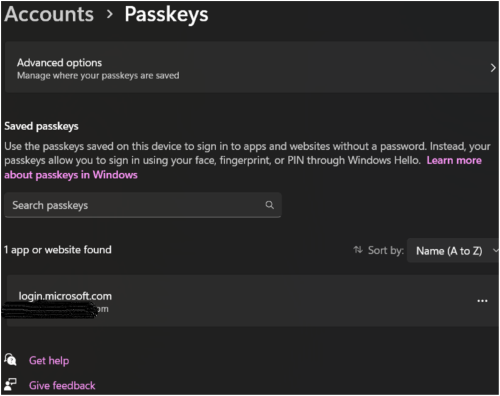Focus the Search passkeys field
The image size is (500, 396).
[x=143, y=205]
